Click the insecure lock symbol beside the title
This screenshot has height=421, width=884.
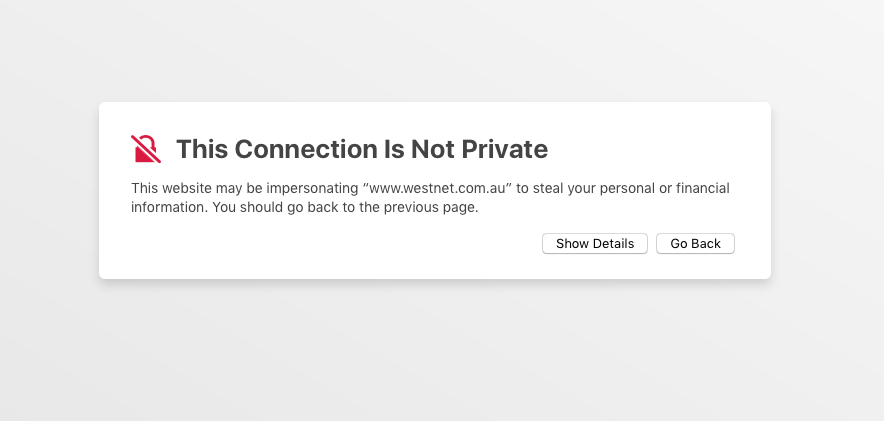(x=146, y=149)
